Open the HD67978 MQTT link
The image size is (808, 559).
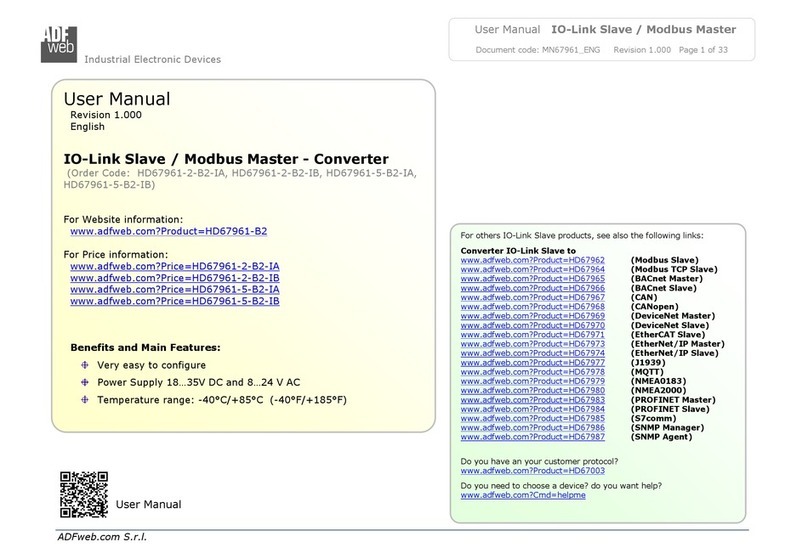pos(533,372)
